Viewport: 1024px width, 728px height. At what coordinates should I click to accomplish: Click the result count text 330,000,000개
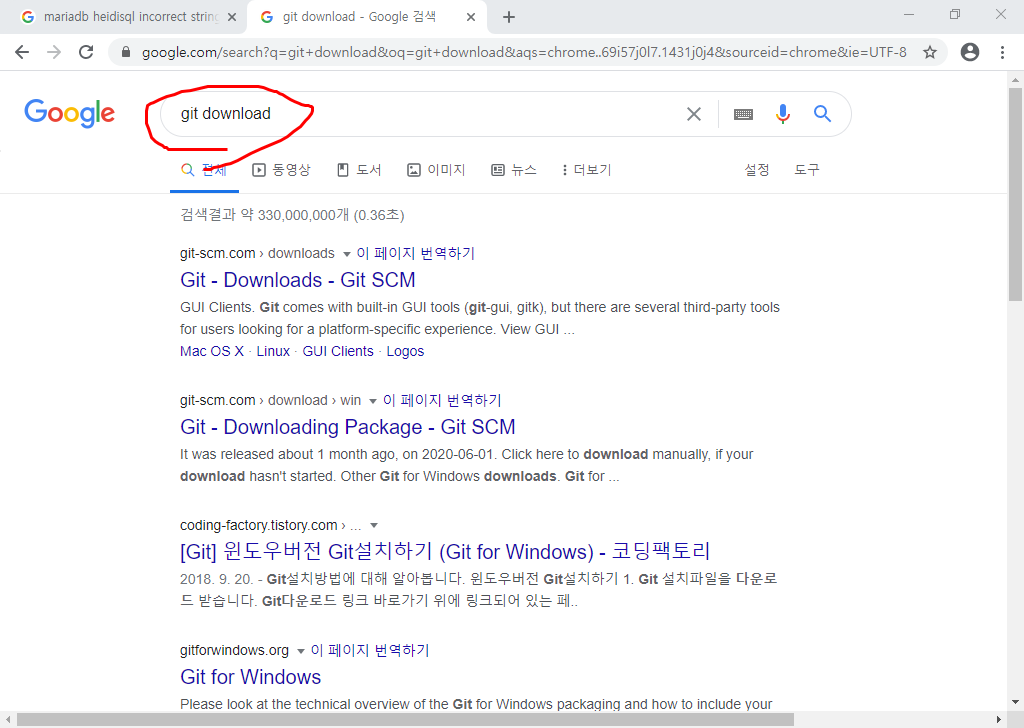click(x=304, y=215)
